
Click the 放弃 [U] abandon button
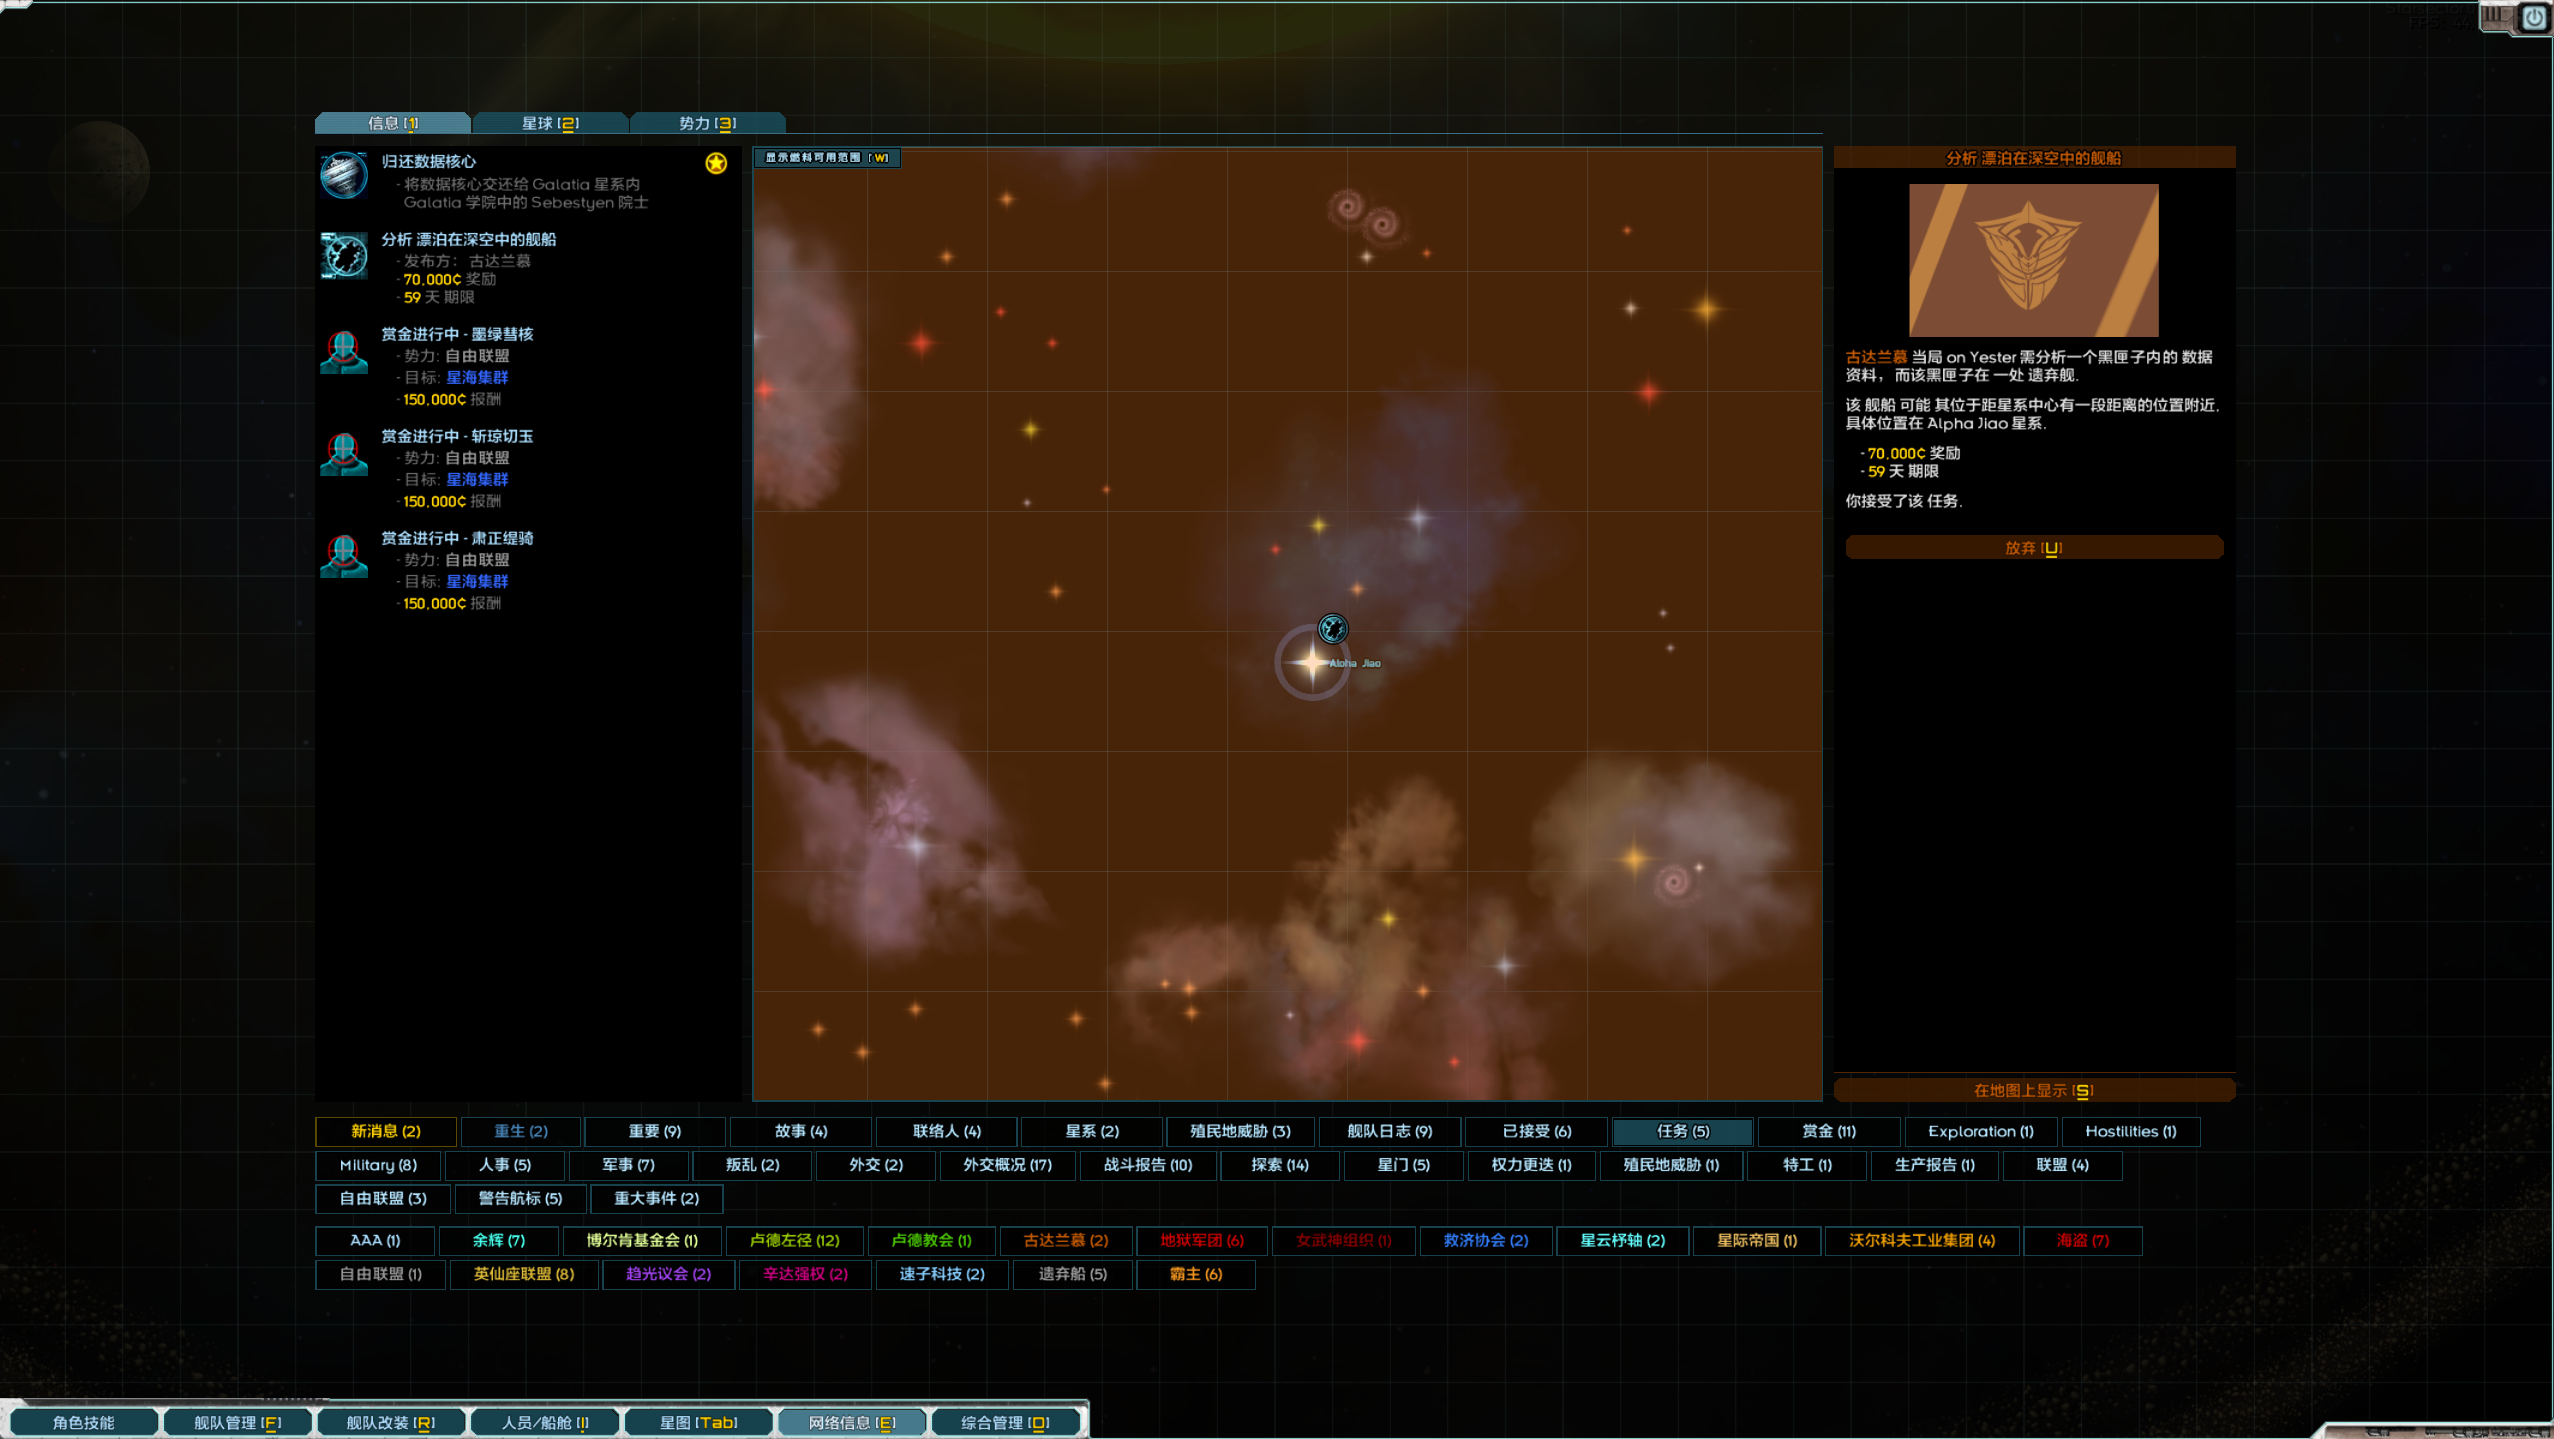click(x=2033, y=548)
